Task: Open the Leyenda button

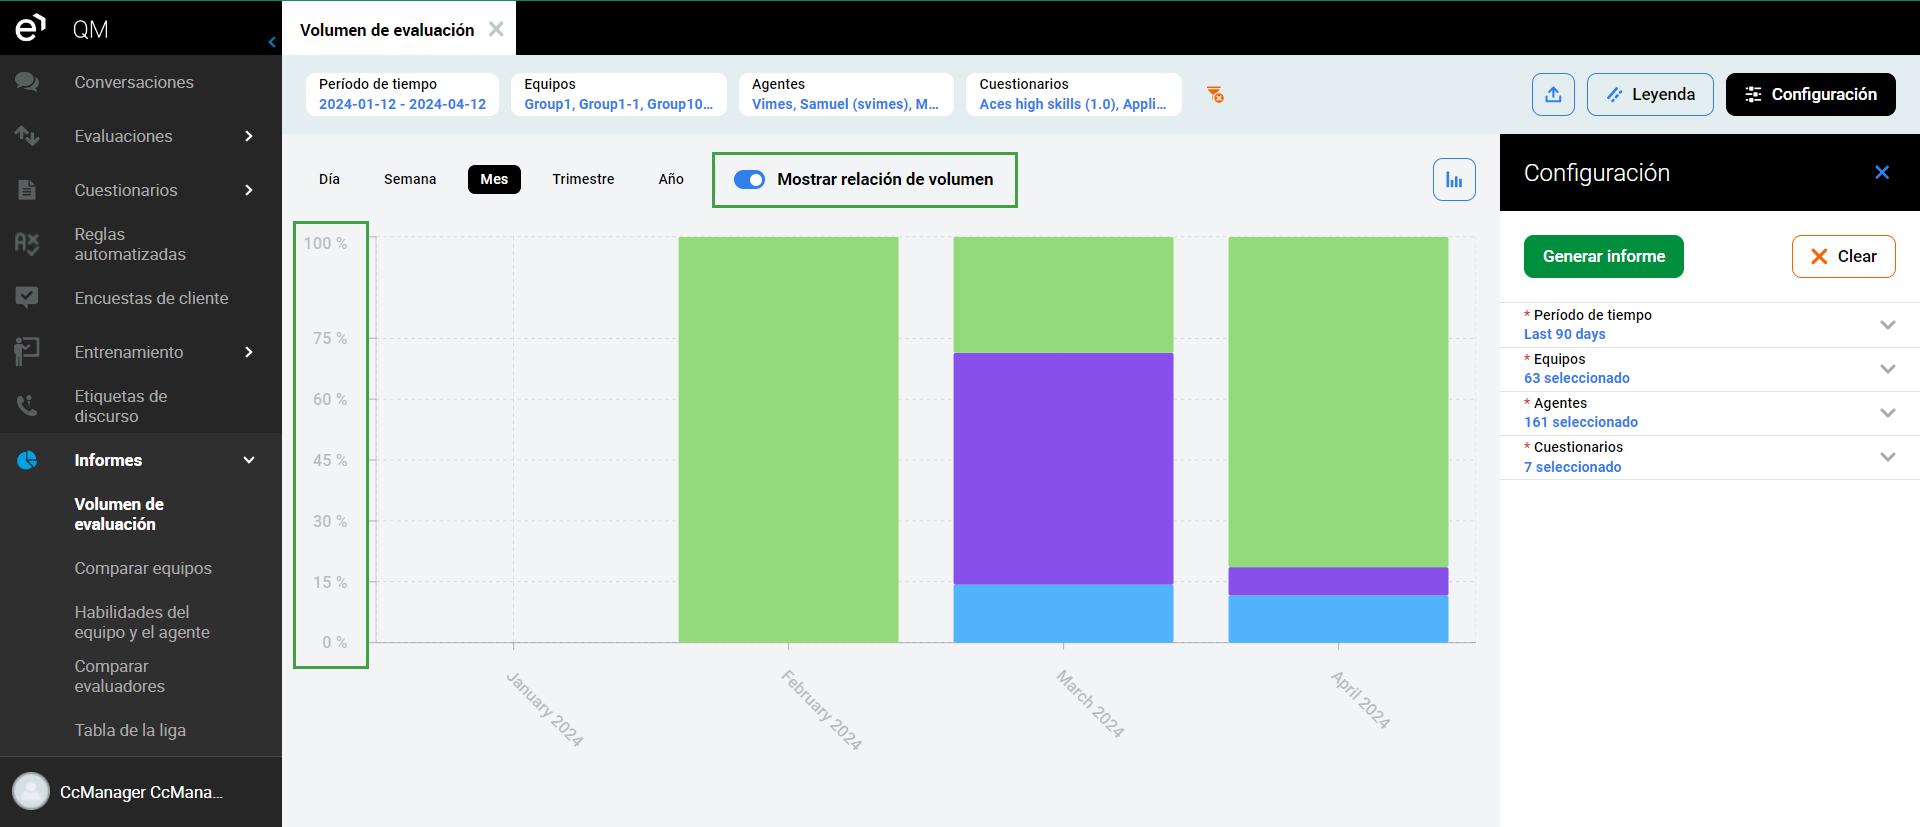Action: [1650, 95]
